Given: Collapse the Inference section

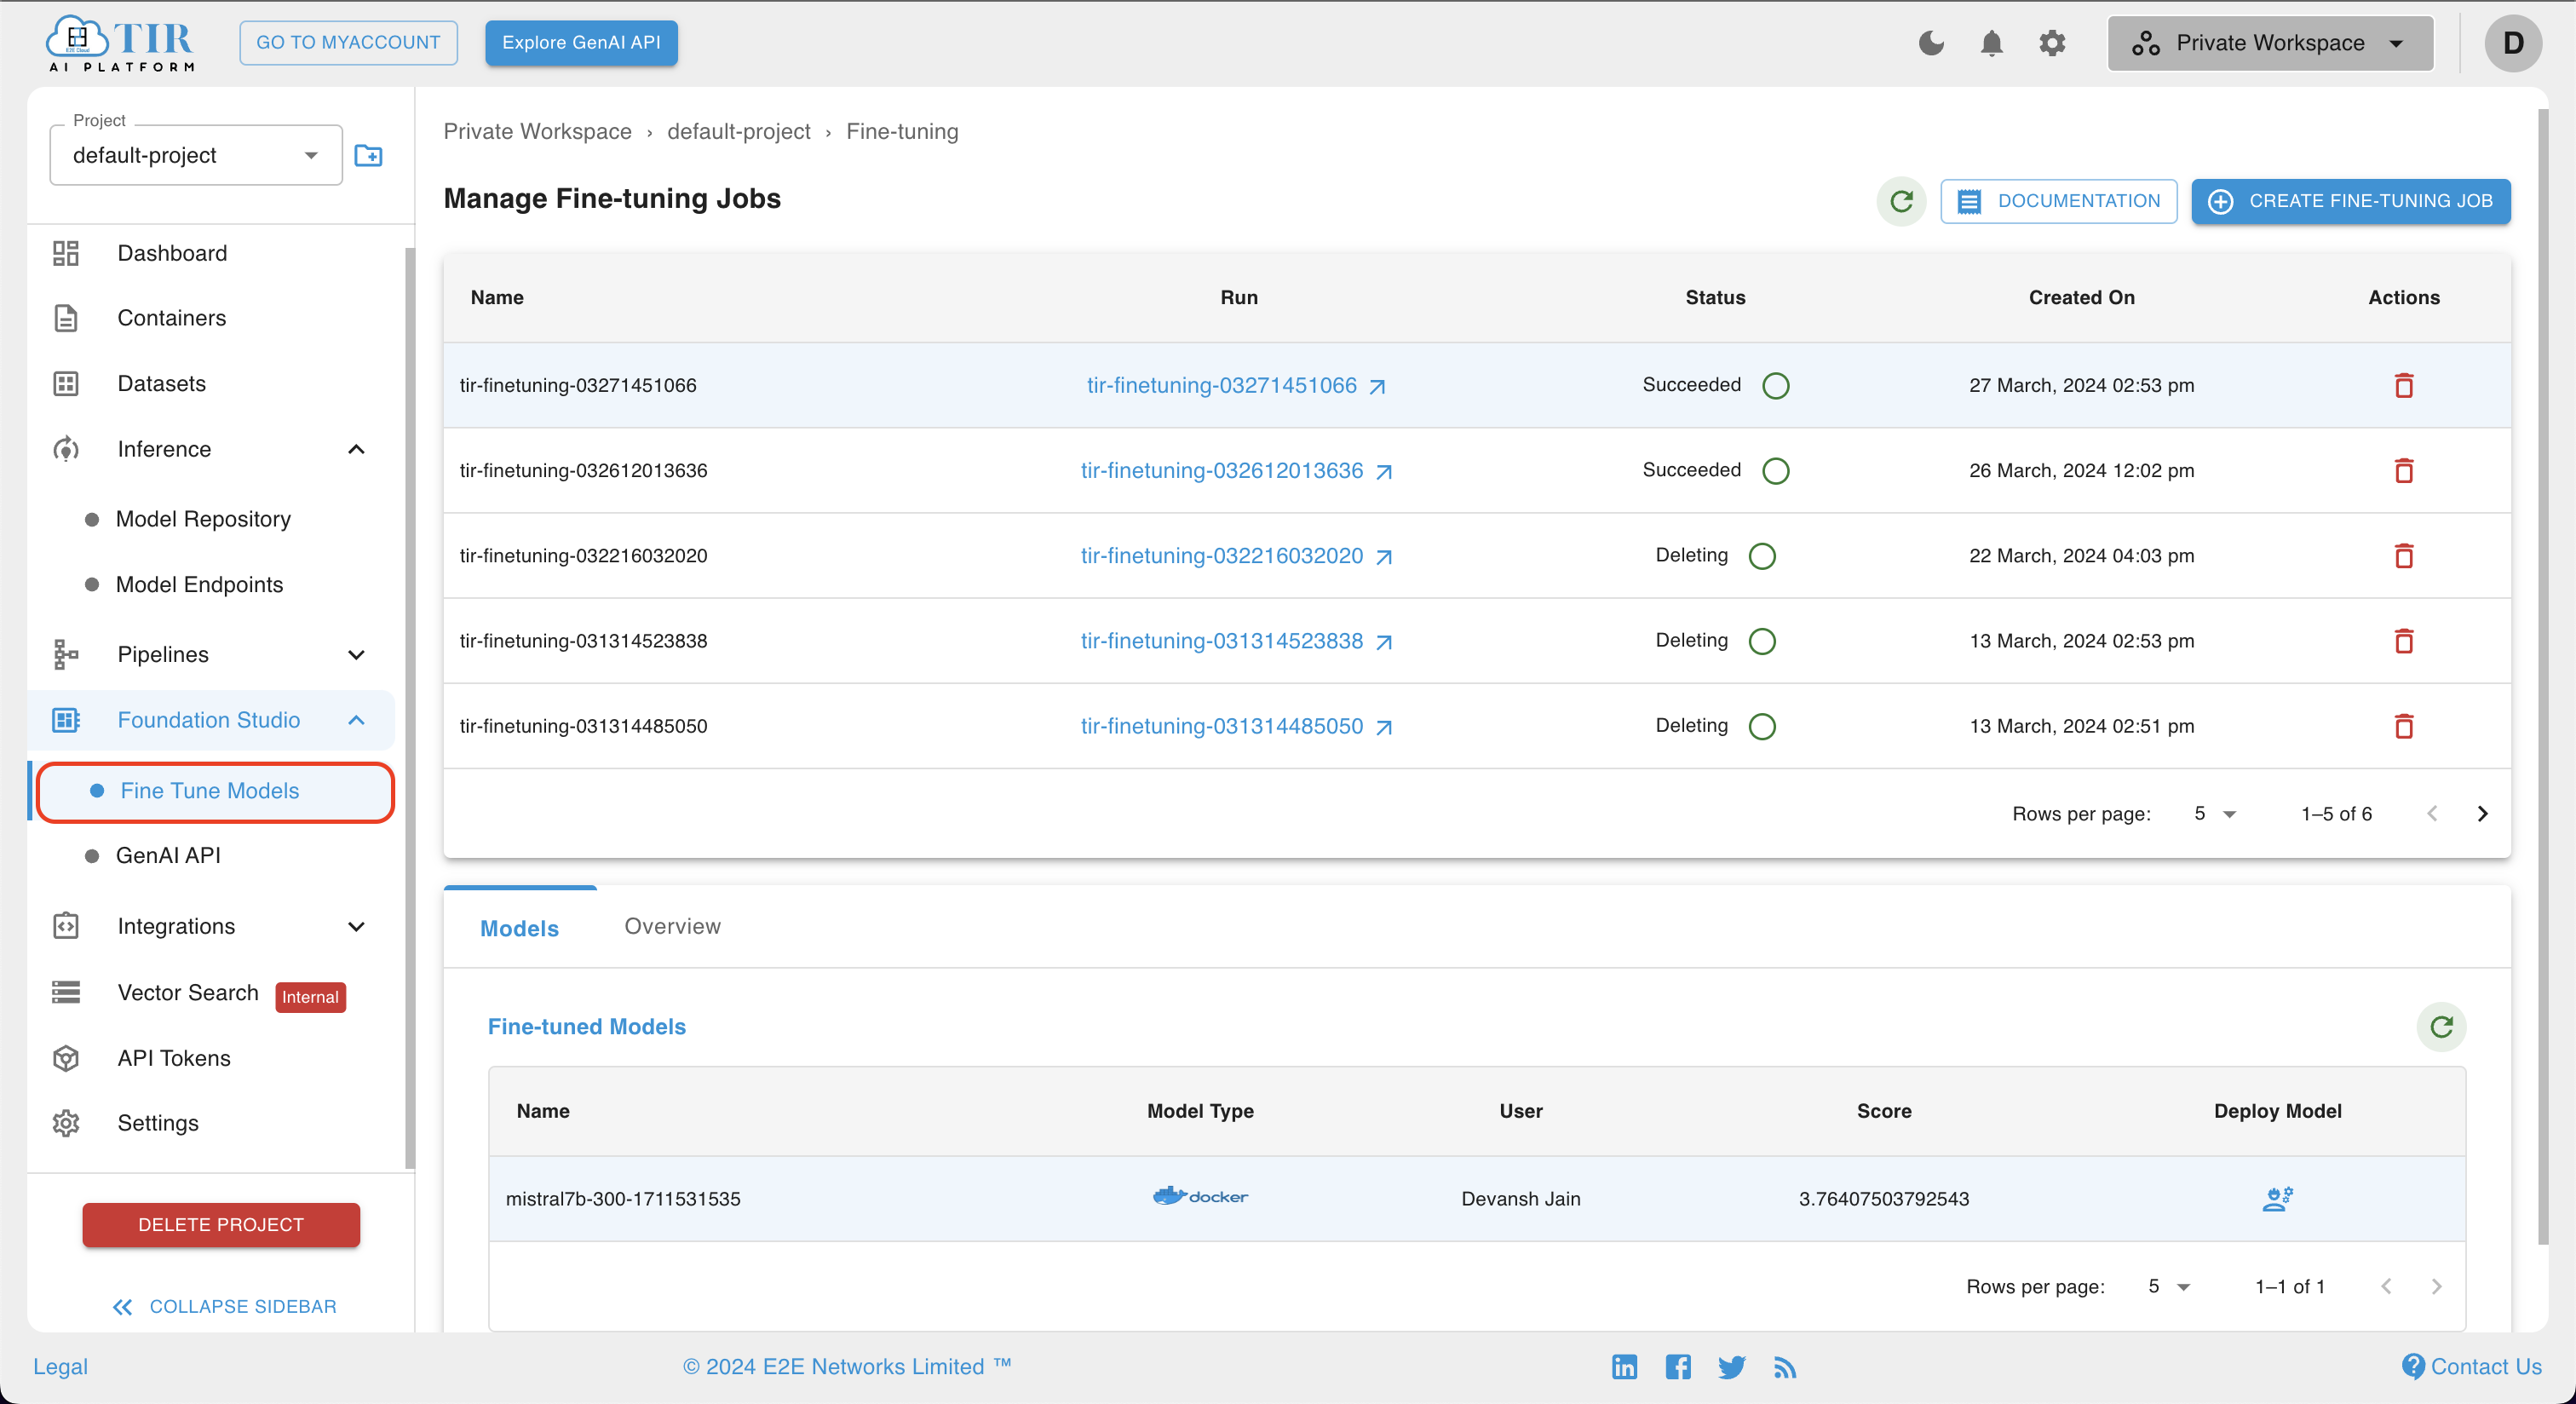Looking at the screenshot, I should [x=356, y=449].
